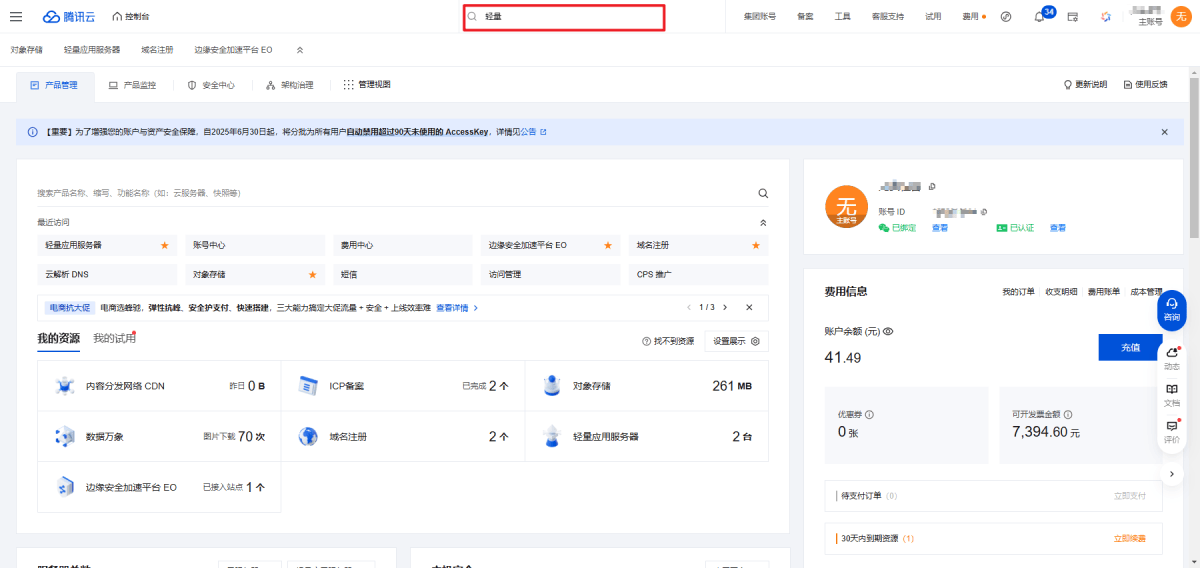Switch to the 产品监控 tab

tap(132, 86)
